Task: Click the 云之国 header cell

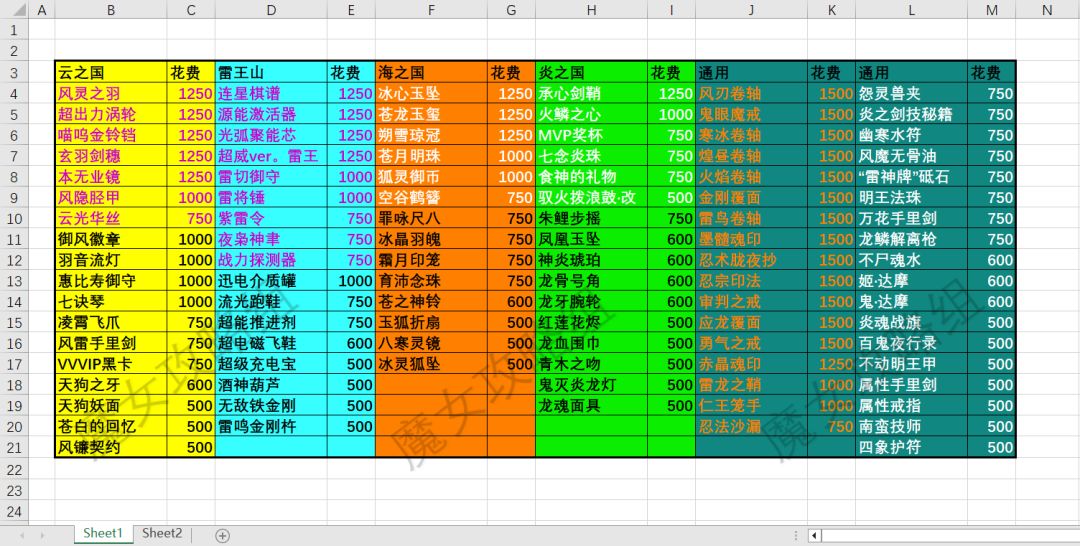Action: [111, 72]
